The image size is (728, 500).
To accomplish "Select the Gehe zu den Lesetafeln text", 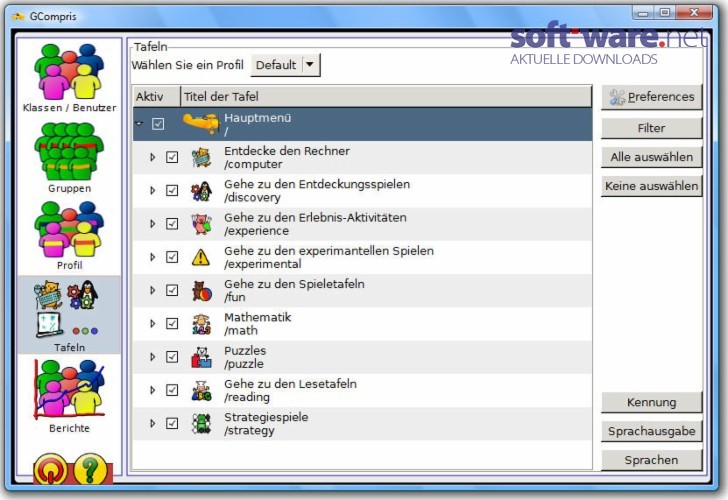I will tap(291, 384).
